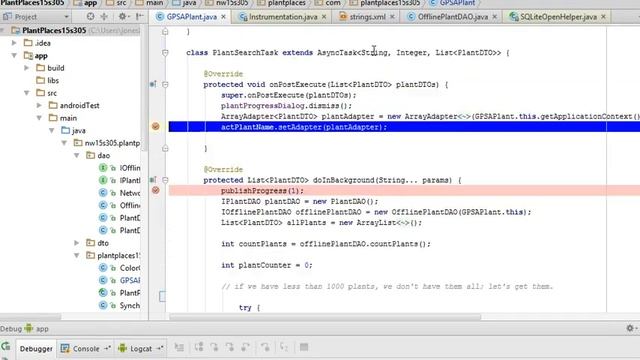Hide the Project tool window

point(140,16)
